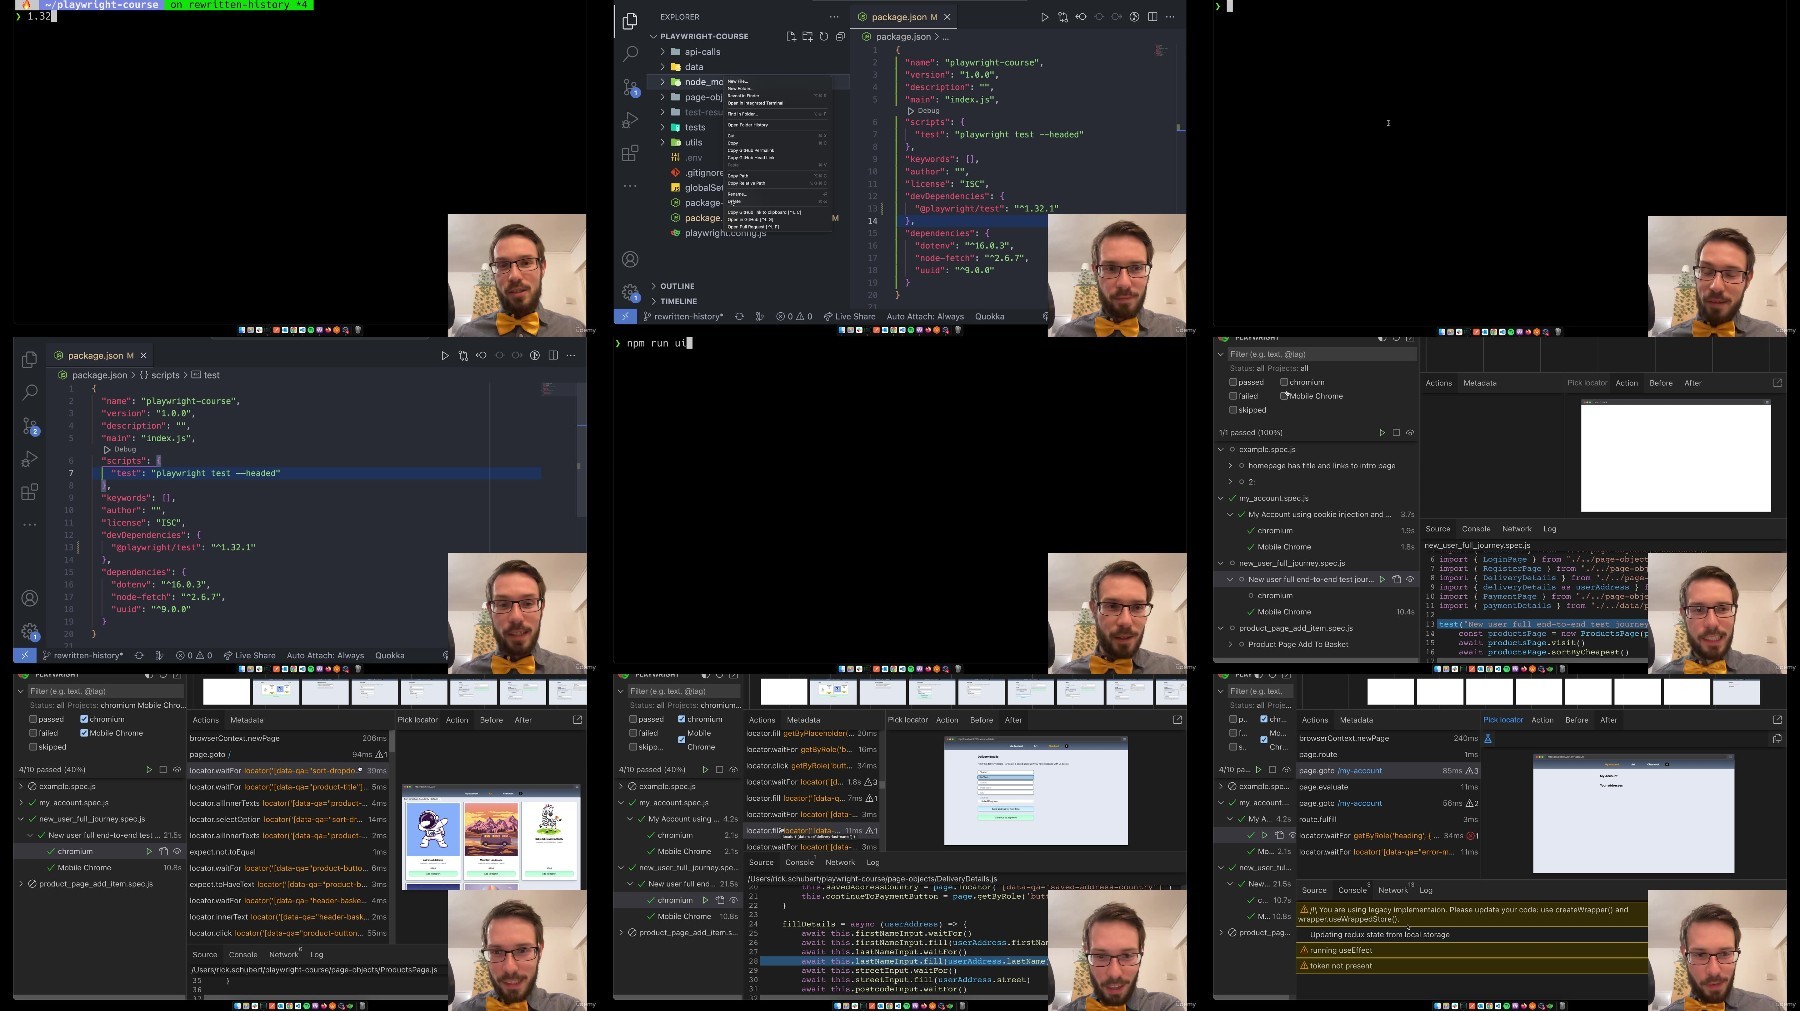This screenshot has width=1800, height=1011.
Task: Expand 'homepage has title and links' test row
Action: click(x=1231, y=466)
